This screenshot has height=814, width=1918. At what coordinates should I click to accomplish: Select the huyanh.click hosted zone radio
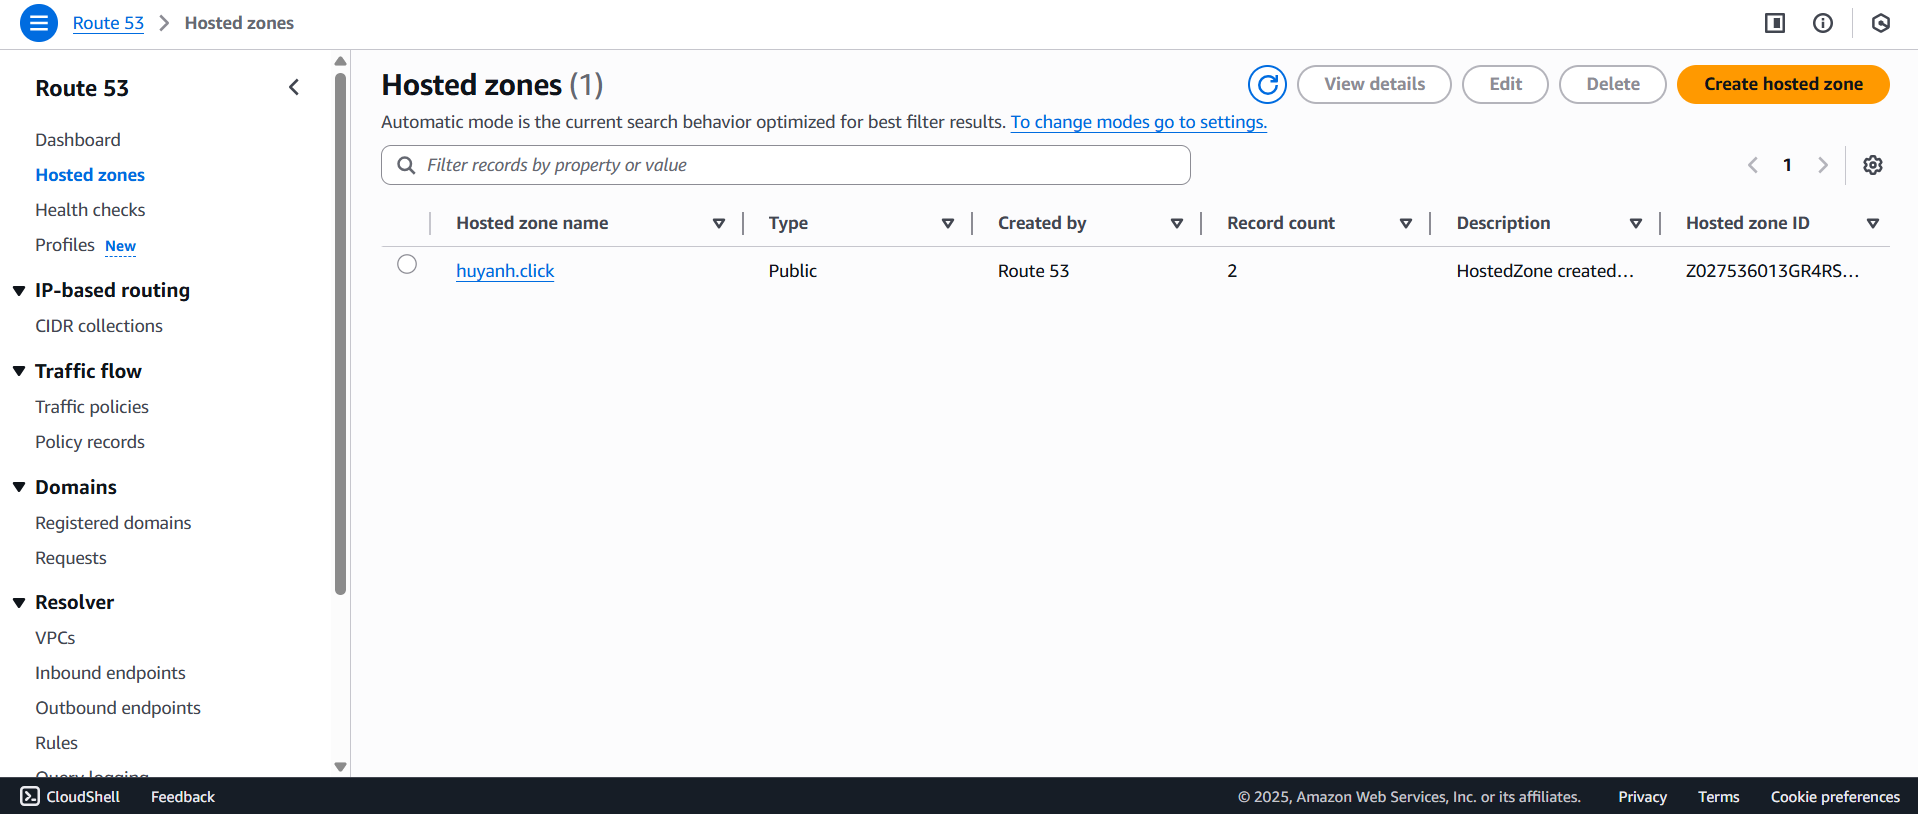(x=407, y=264)
